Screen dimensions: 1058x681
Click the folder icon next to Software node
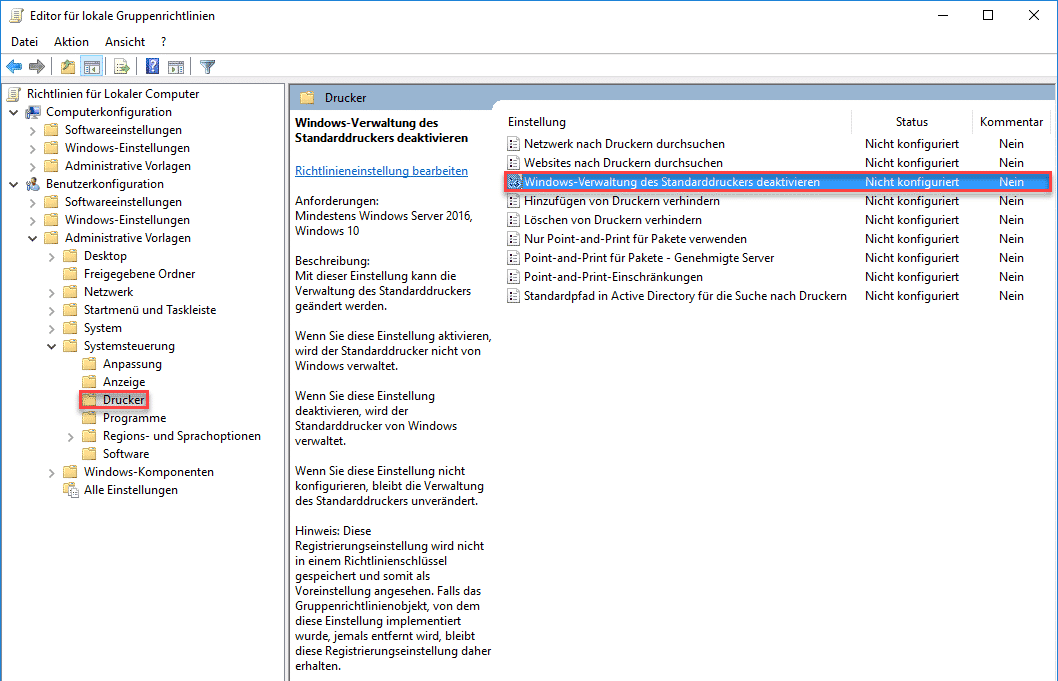point(89,454)
